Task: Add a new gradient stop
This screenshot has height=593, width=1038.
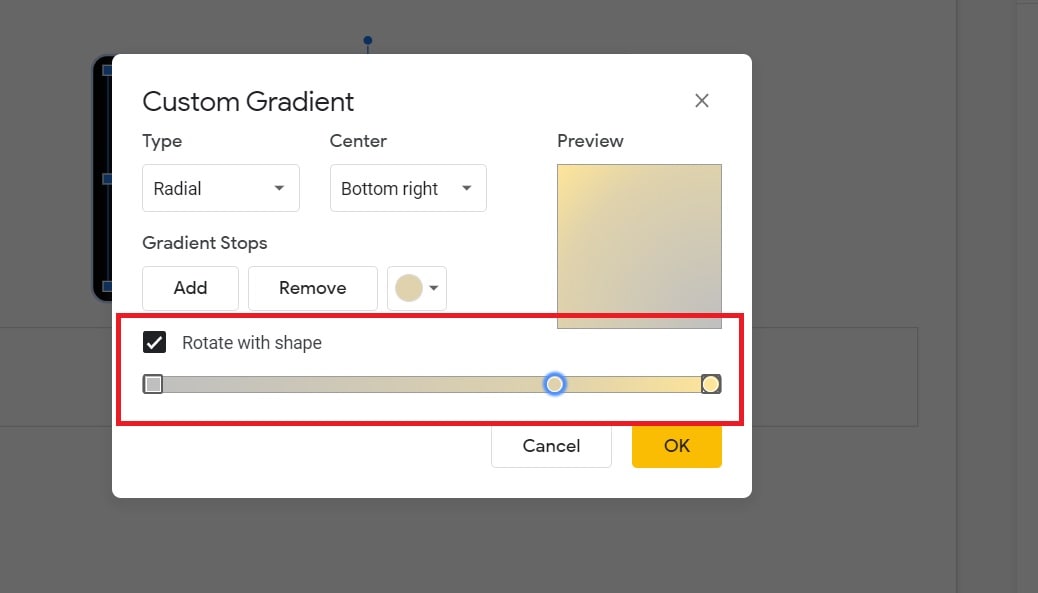Action: tap(191, 288)
